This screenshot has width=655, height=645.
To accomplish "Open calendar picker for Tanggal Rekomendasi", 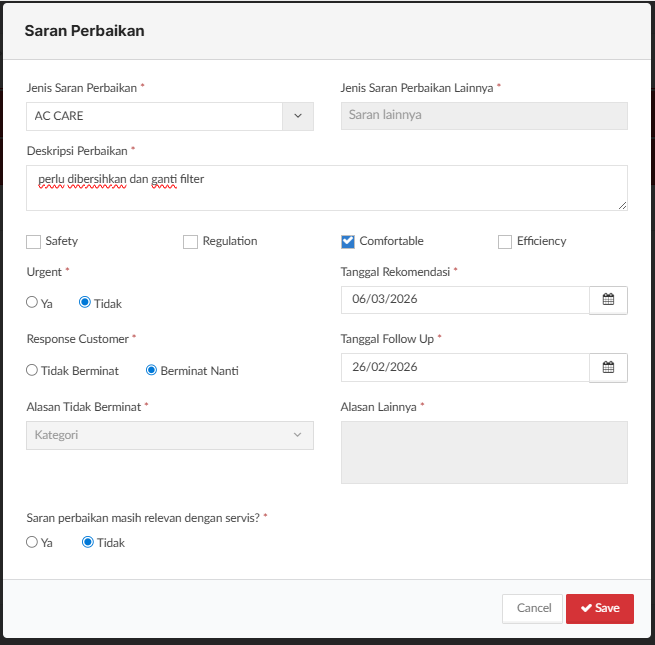I will [x=608, y=300].
